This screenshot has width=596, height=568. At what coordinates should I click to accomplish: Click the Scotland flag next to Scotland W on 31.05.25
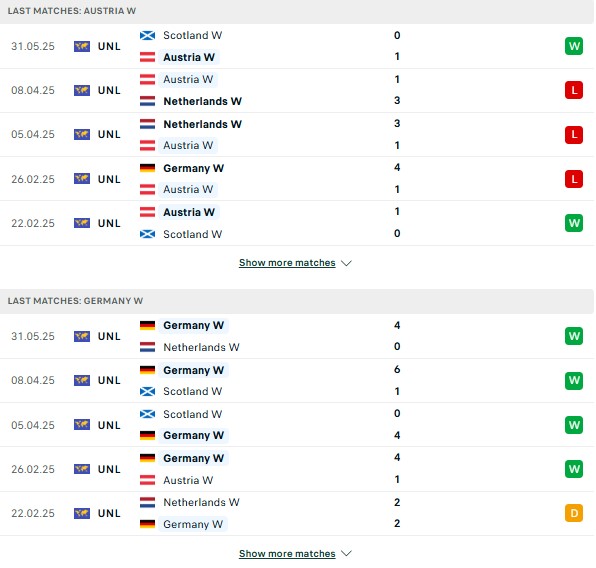coord(147,35)
